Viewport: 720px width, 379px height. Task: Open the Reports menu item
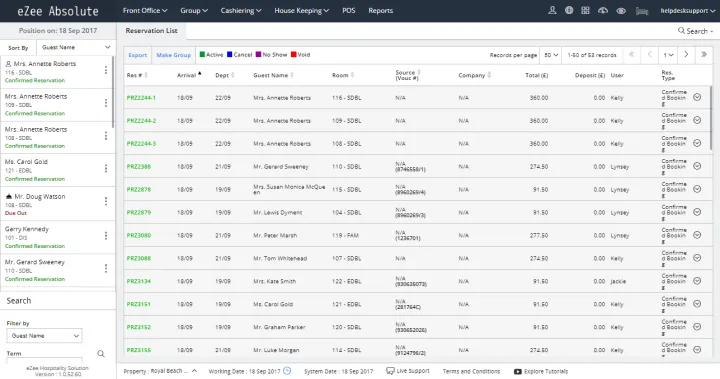(x=381, y=11)
